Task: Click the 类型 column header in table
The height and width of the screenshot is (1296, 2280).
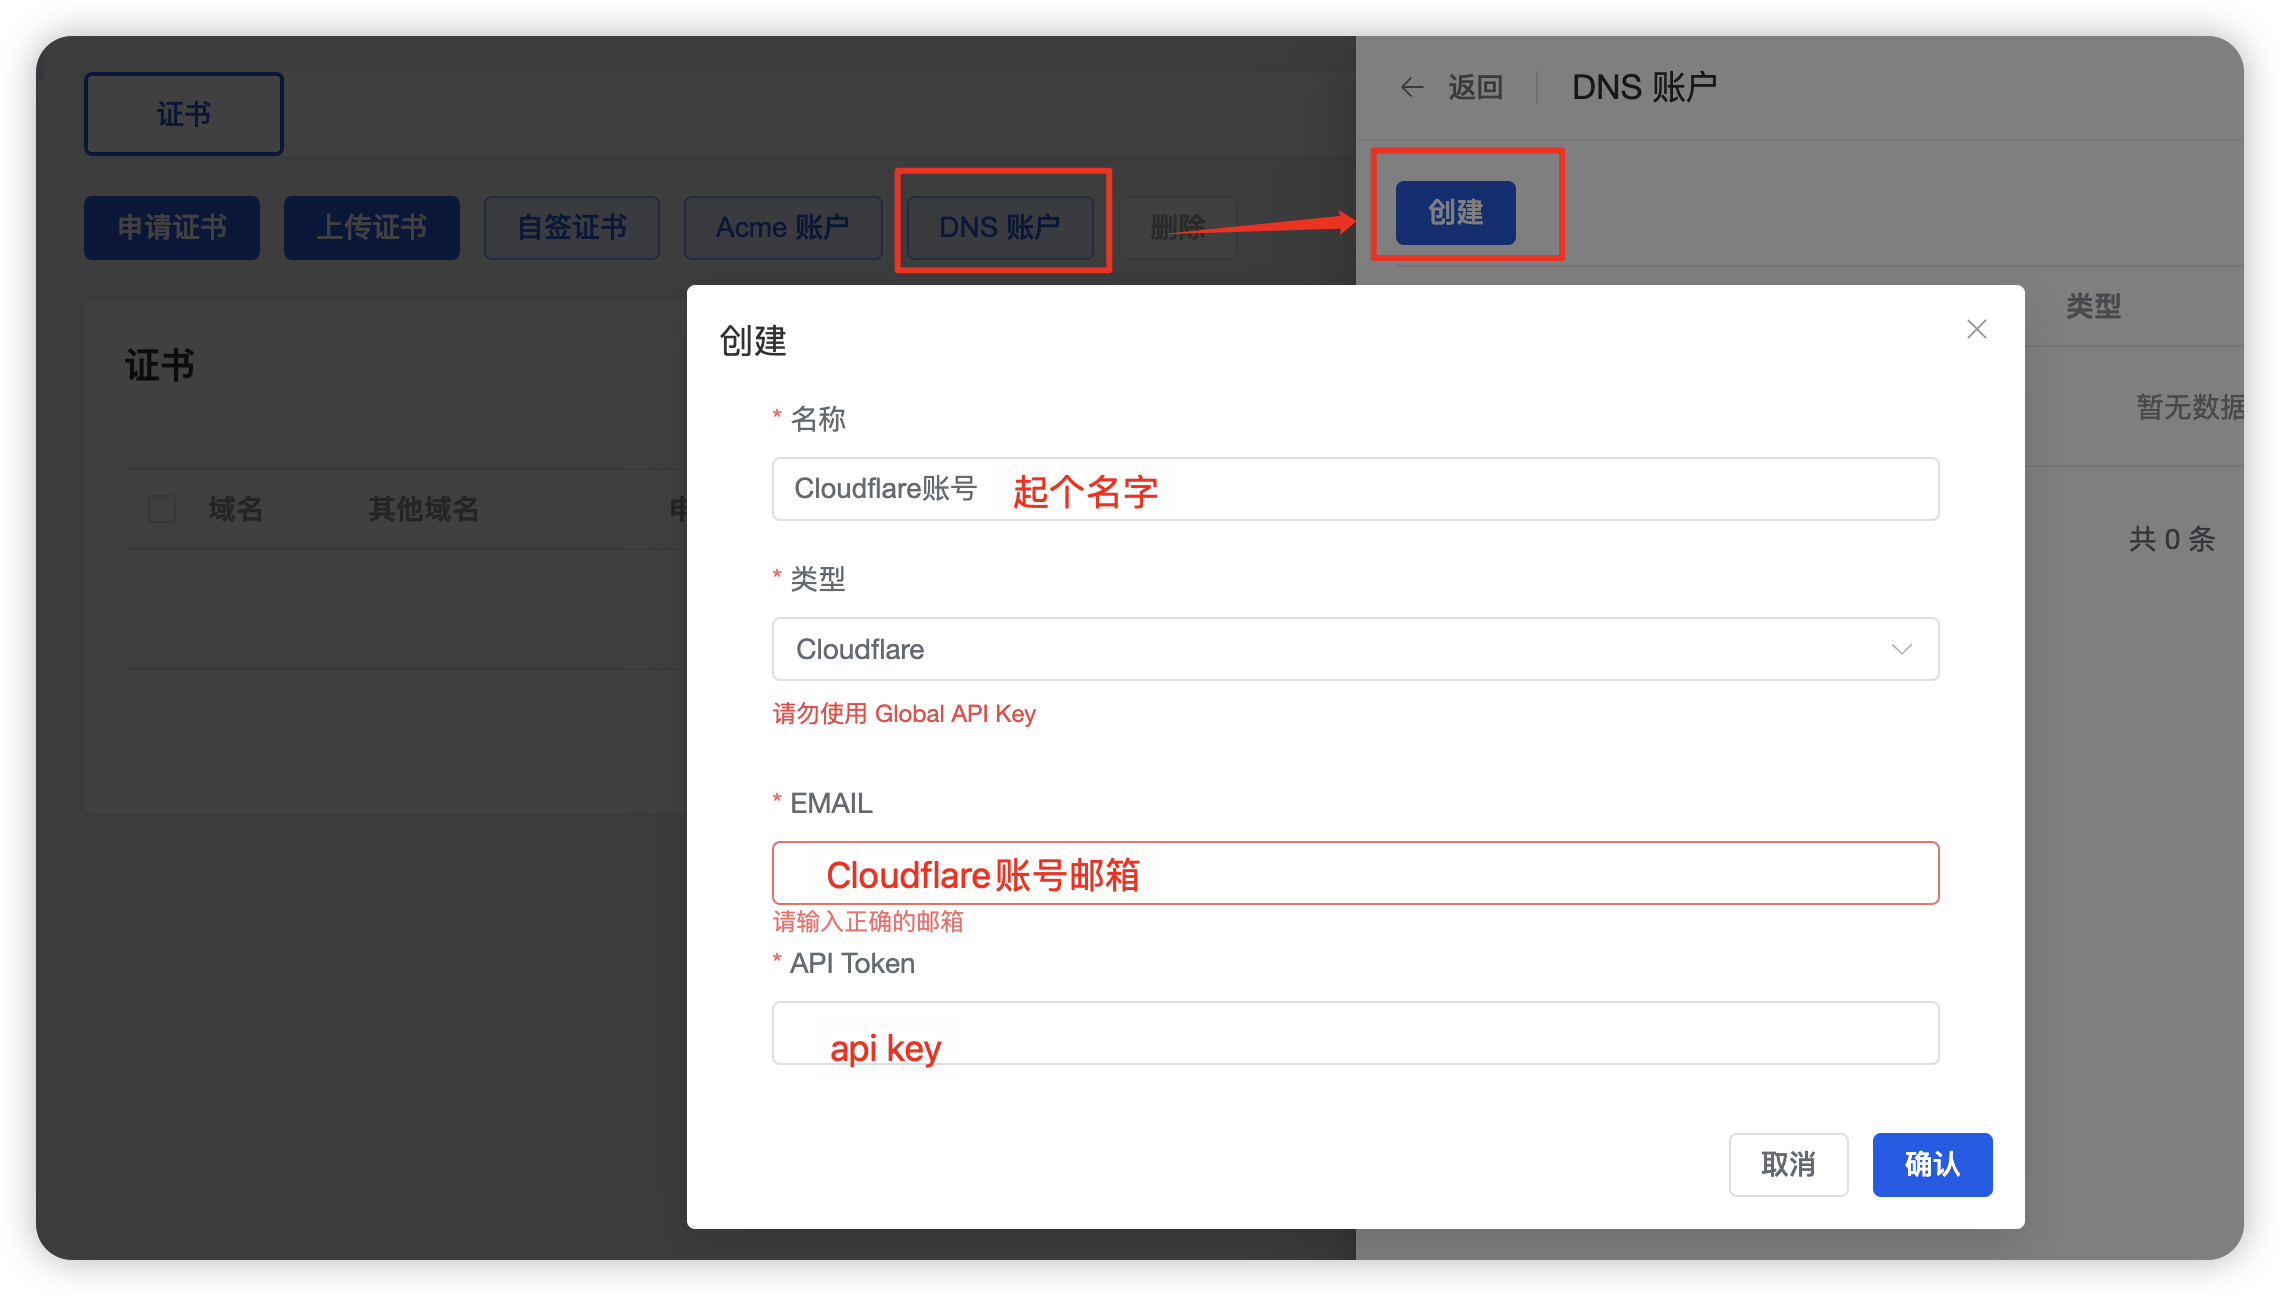Action: (x=2093, y=306)
